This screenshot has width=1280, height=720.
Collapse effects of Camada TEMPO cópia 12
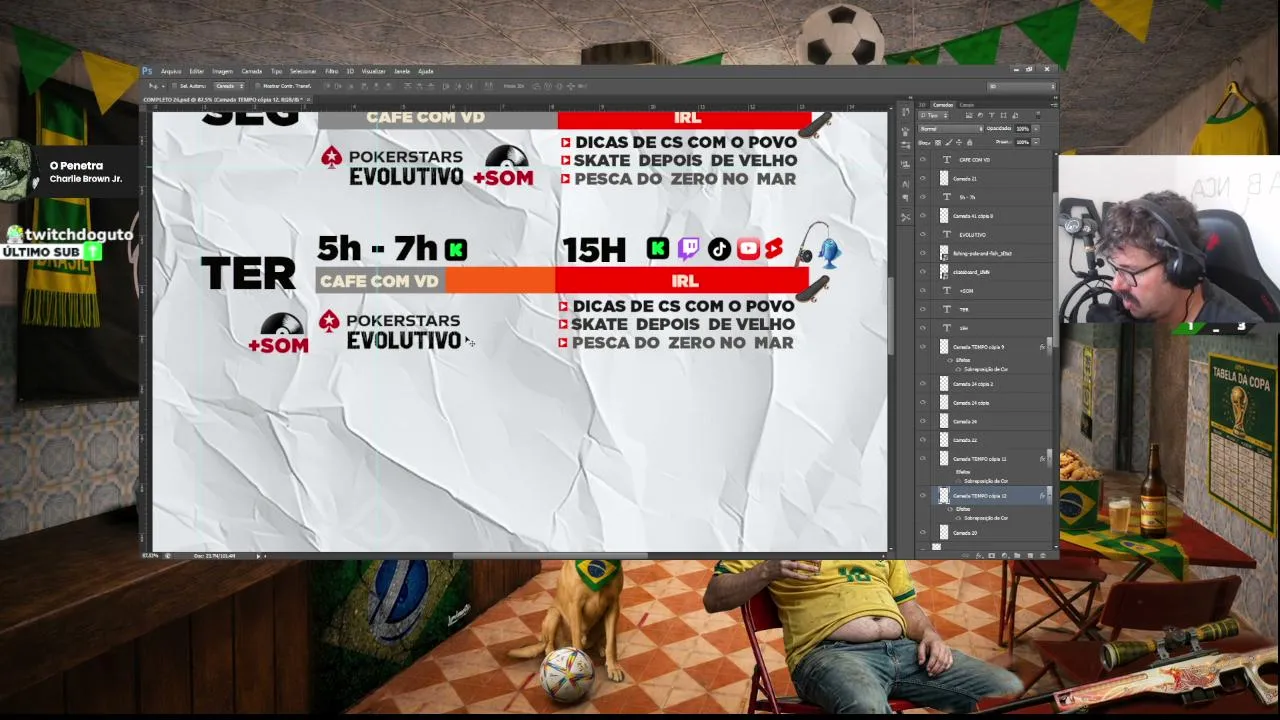(1049, 496)
